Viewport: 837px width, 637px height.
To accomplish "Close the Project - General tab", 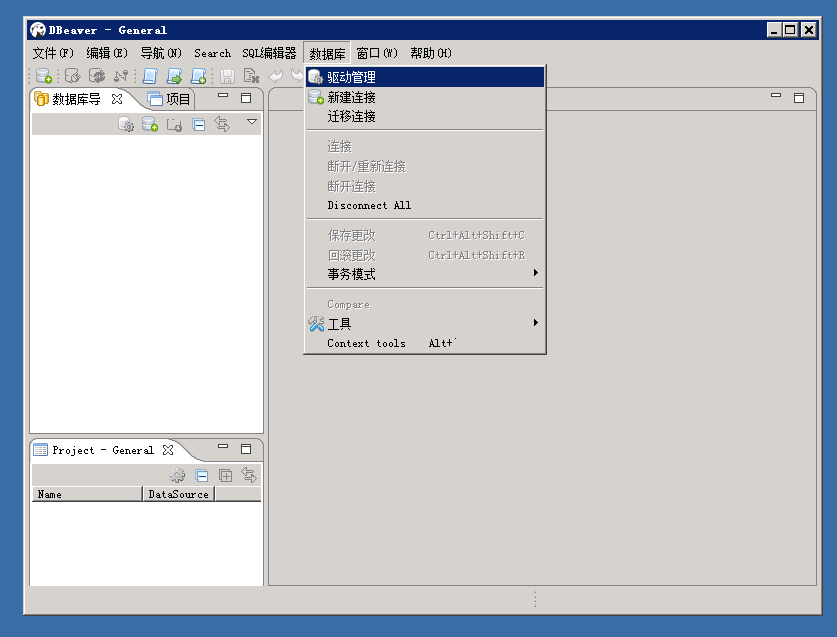I will pyautogui.click(x=168, y=450).
